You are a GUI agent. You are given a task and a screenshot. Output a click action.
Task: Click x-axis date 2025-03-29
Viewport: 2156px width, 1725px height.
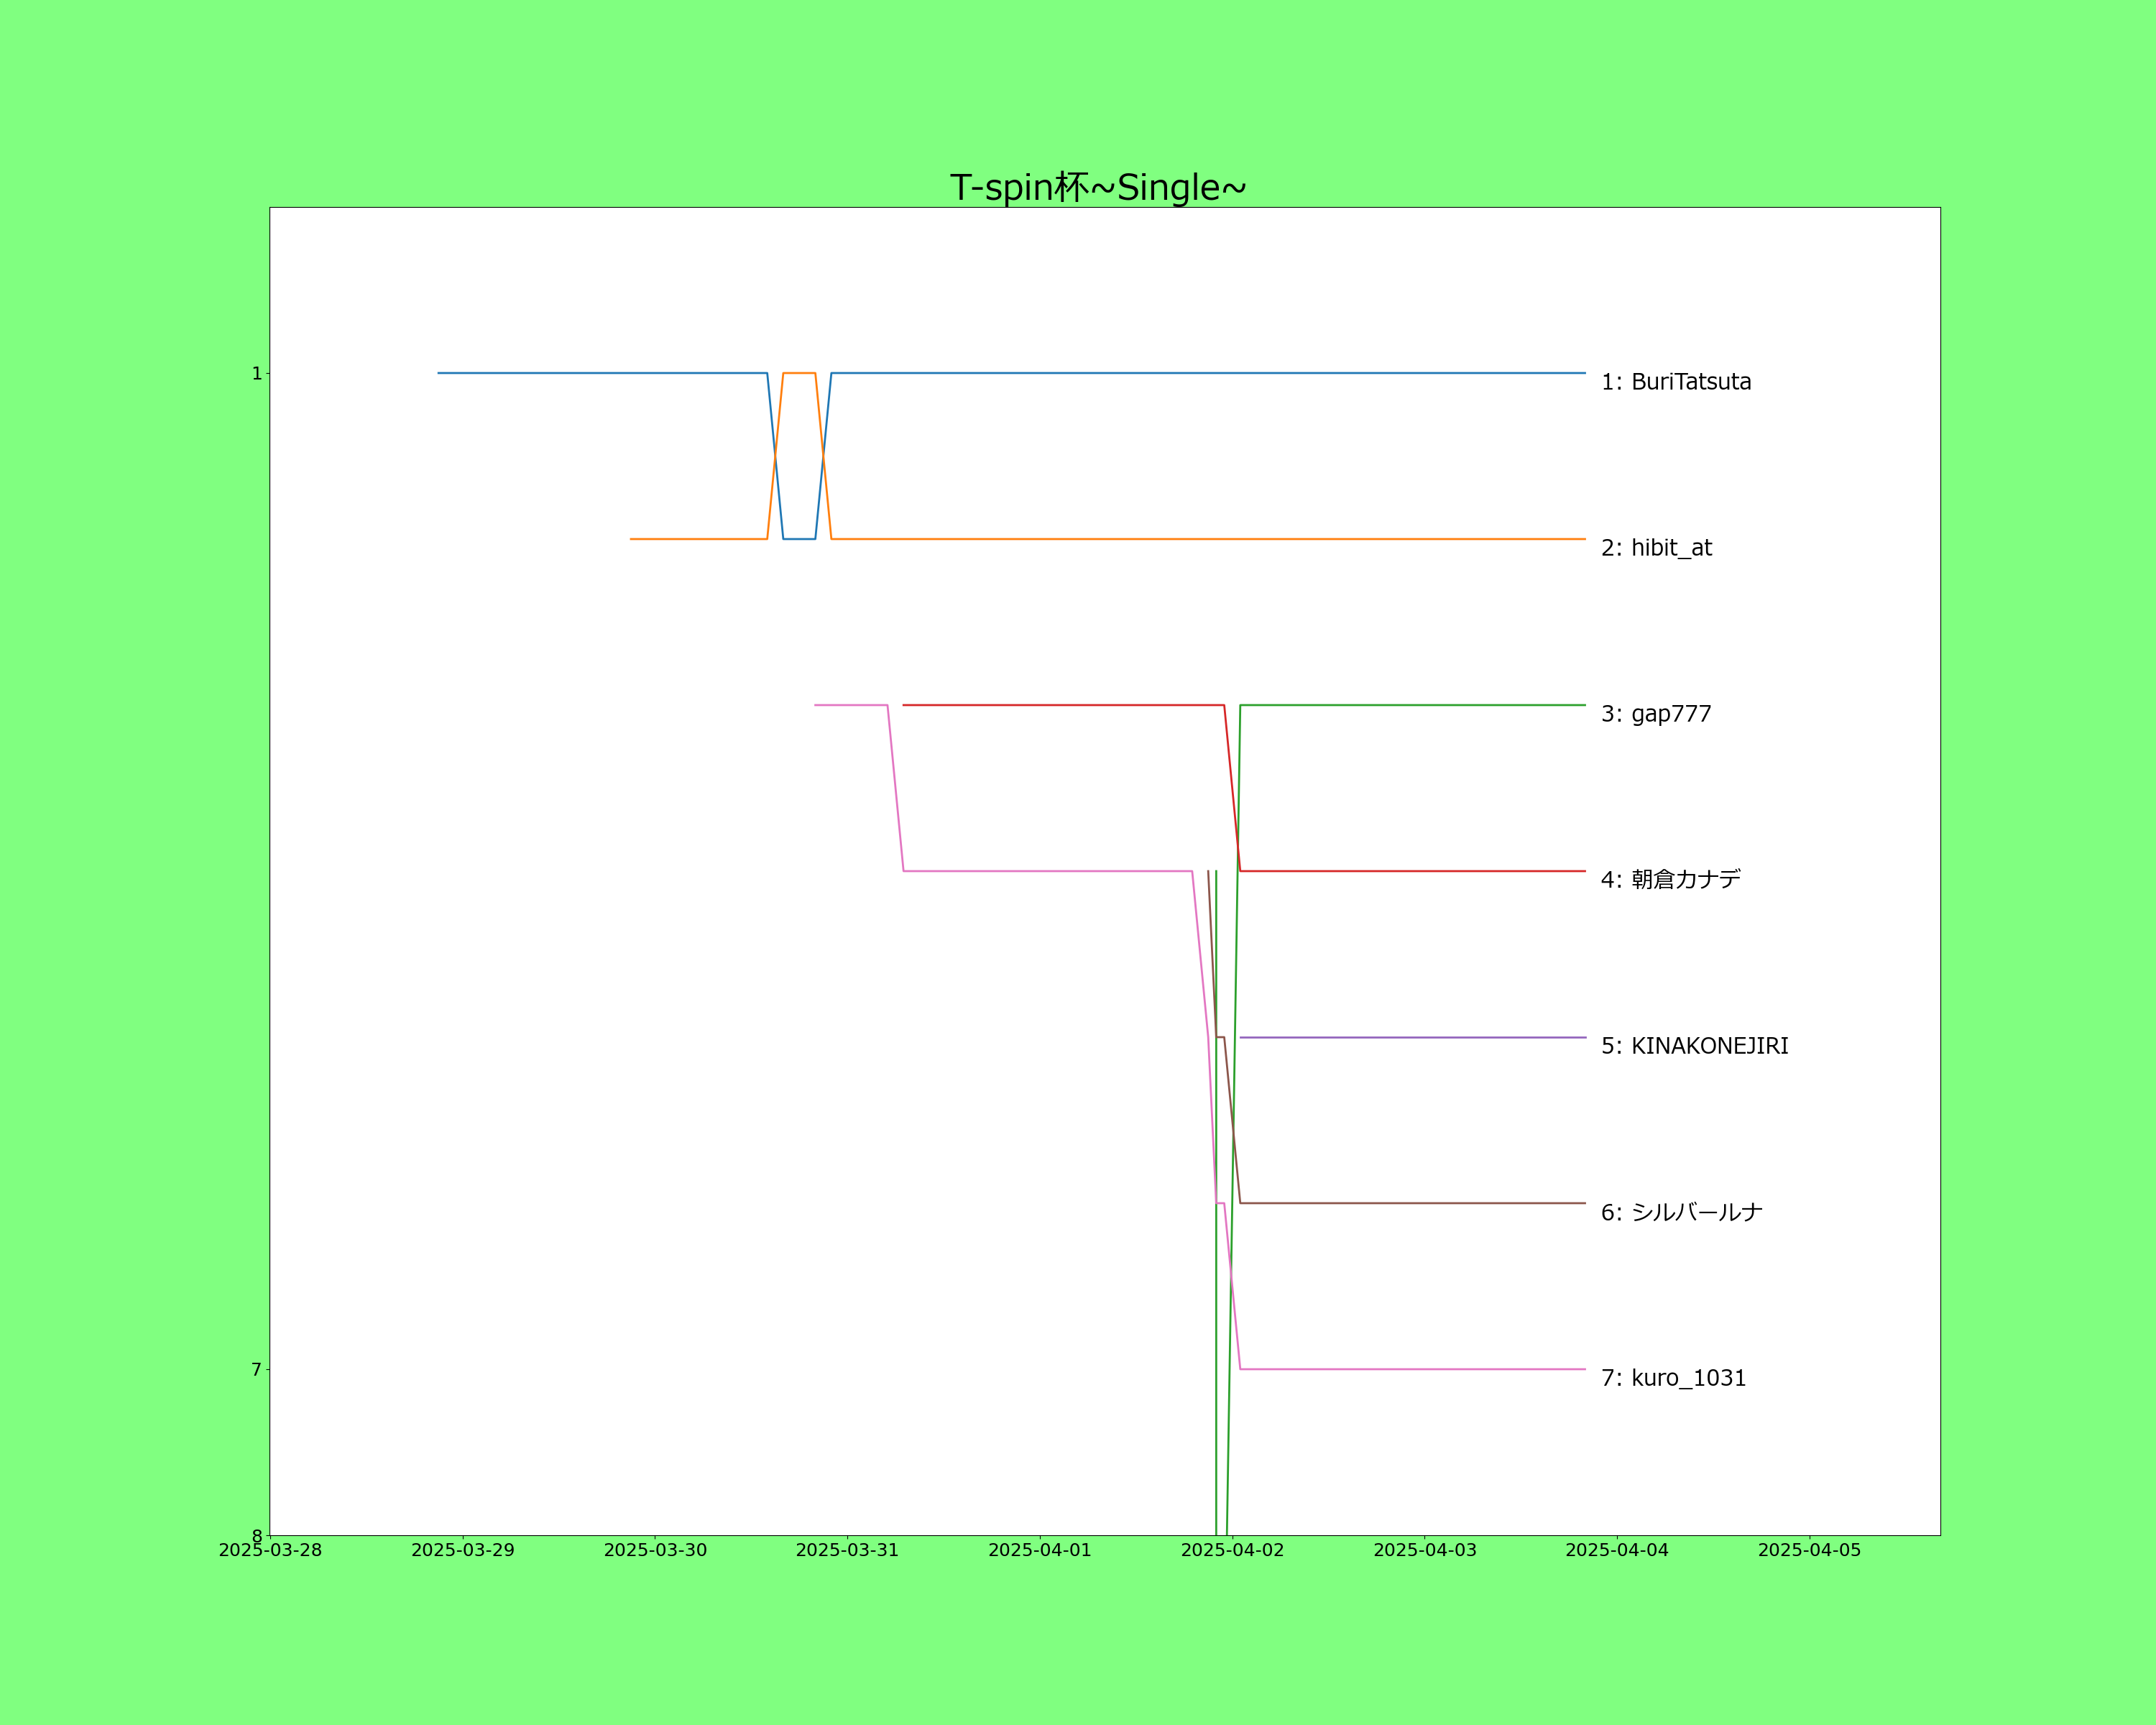click(462, 1550)
